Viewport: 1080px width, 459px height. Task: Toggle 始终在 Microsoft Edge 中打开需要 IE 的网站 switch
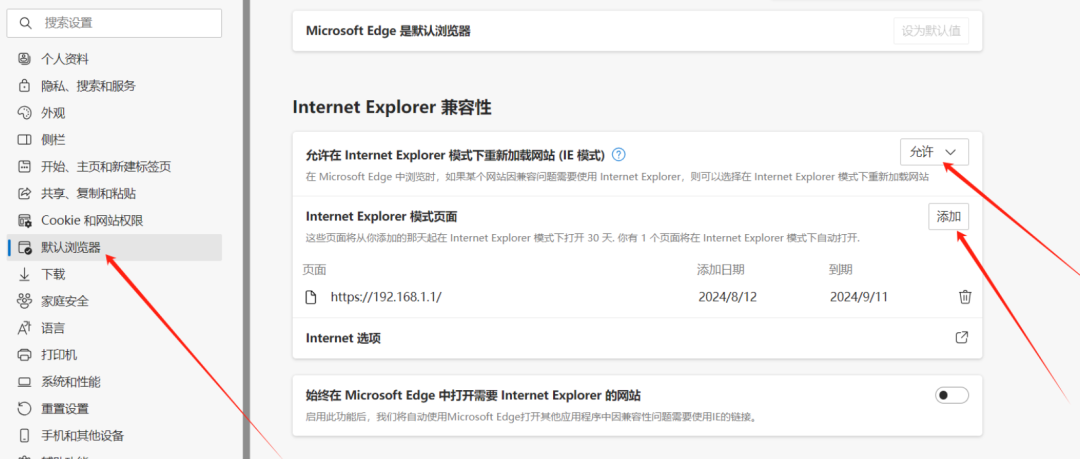point(952,396)
